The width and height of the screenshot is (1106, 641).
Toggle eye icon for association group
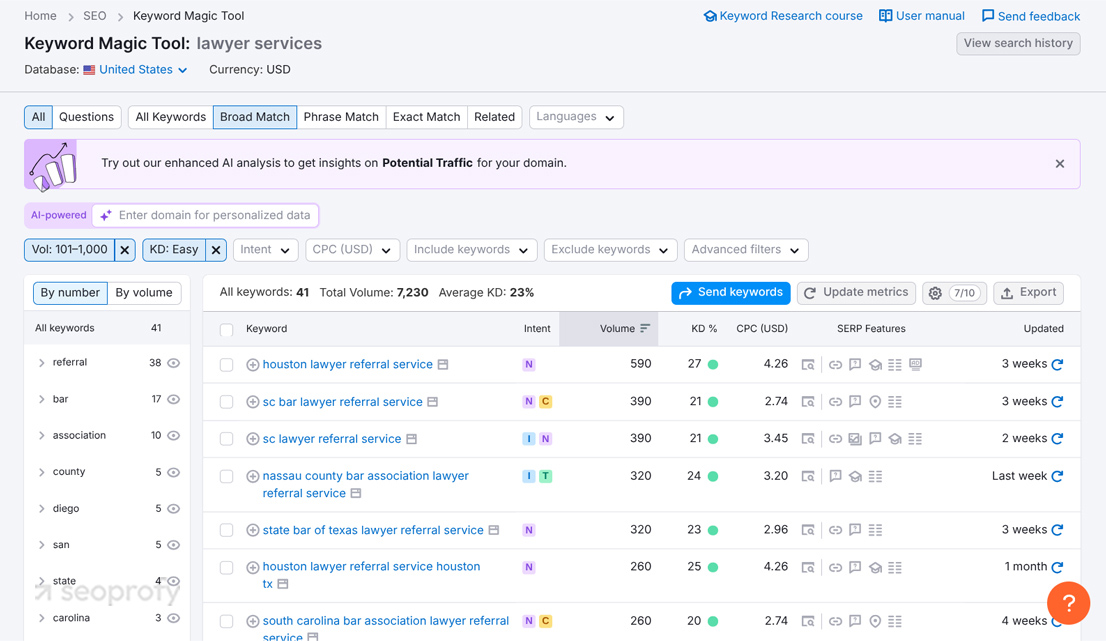(174, 436)
